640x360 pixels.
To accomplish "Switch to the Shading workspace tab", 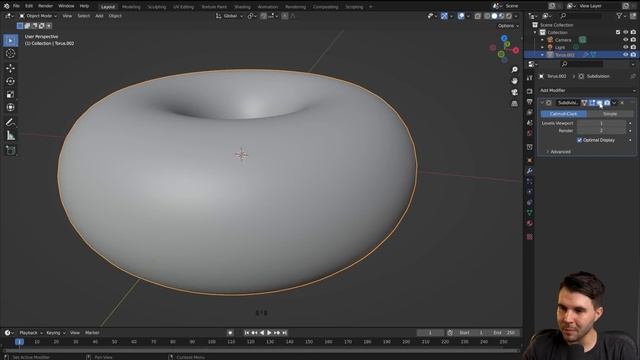I will tap(242, 7).
